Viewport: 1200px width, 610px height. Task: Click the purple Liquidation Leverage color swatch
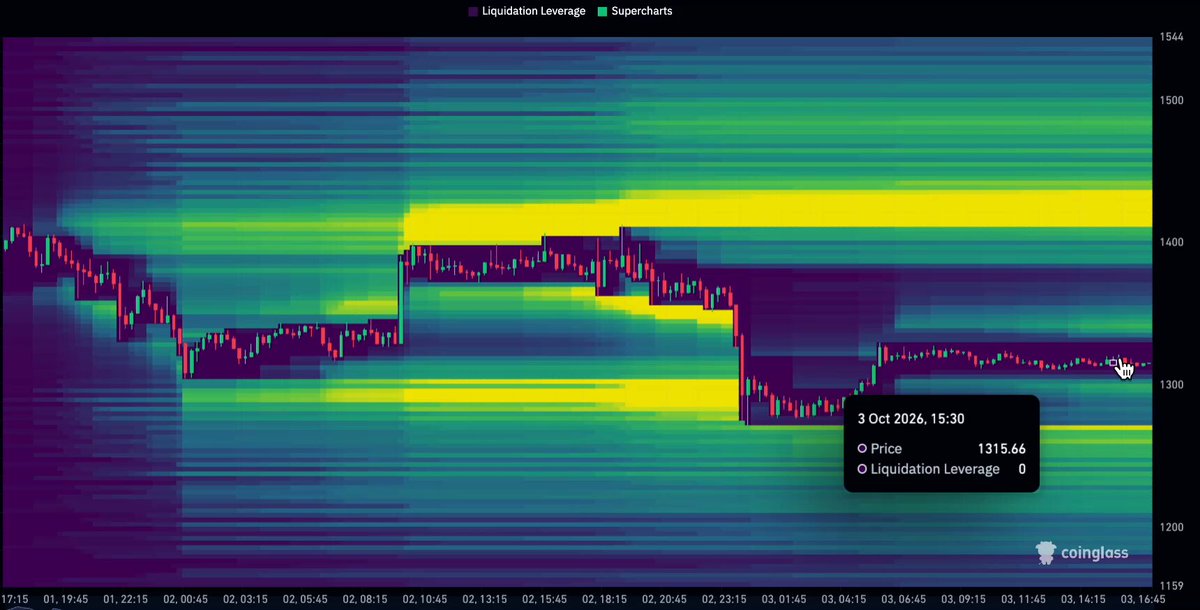pyautogui.click(x=472, y=12)
